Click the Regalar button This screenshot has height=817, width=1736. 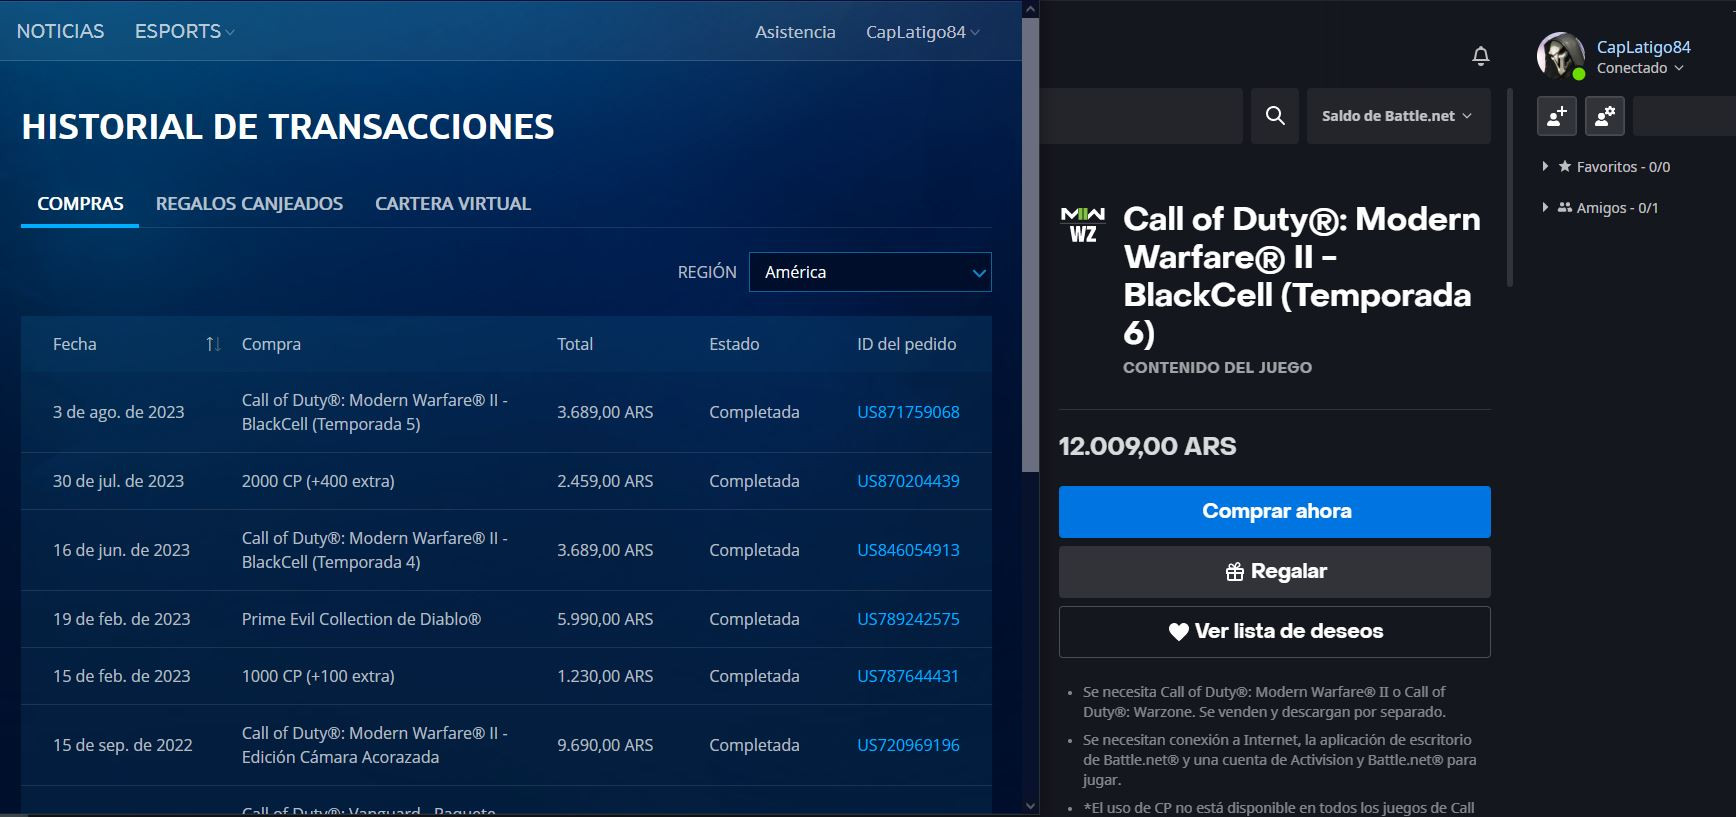(1275, 572)
